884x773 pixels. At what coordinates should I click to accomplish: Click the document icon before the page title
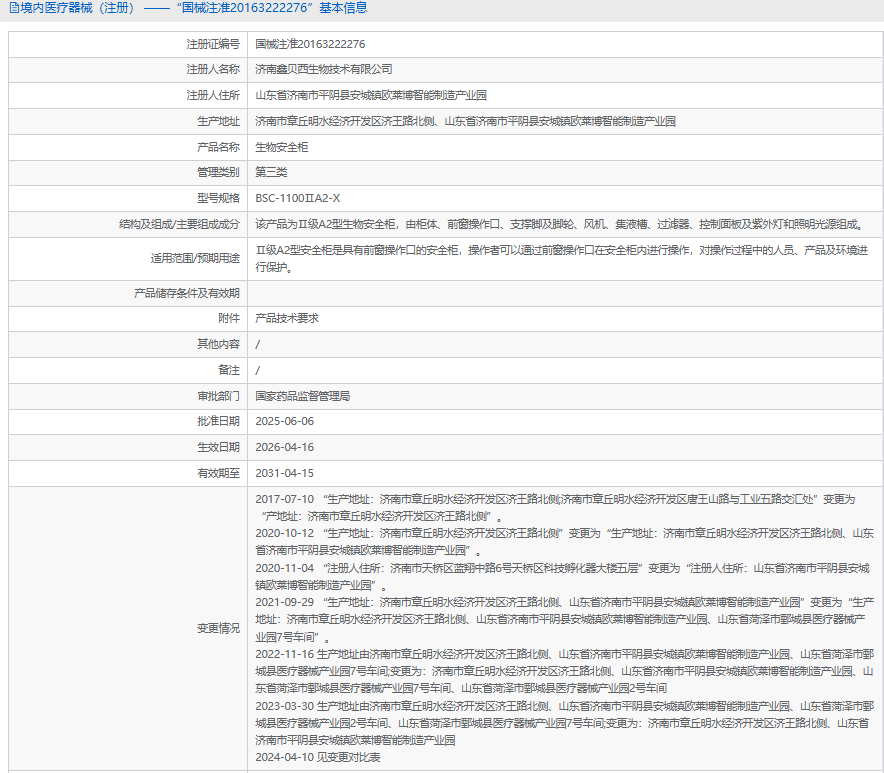point(14,8)
